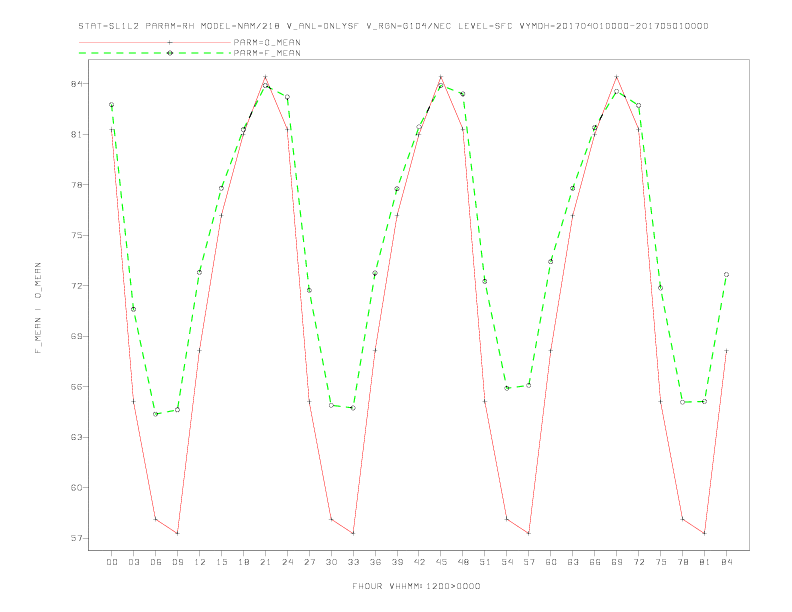Click the PARM=F_MEAN legend label
792x612 pixels.
(267, 53)
